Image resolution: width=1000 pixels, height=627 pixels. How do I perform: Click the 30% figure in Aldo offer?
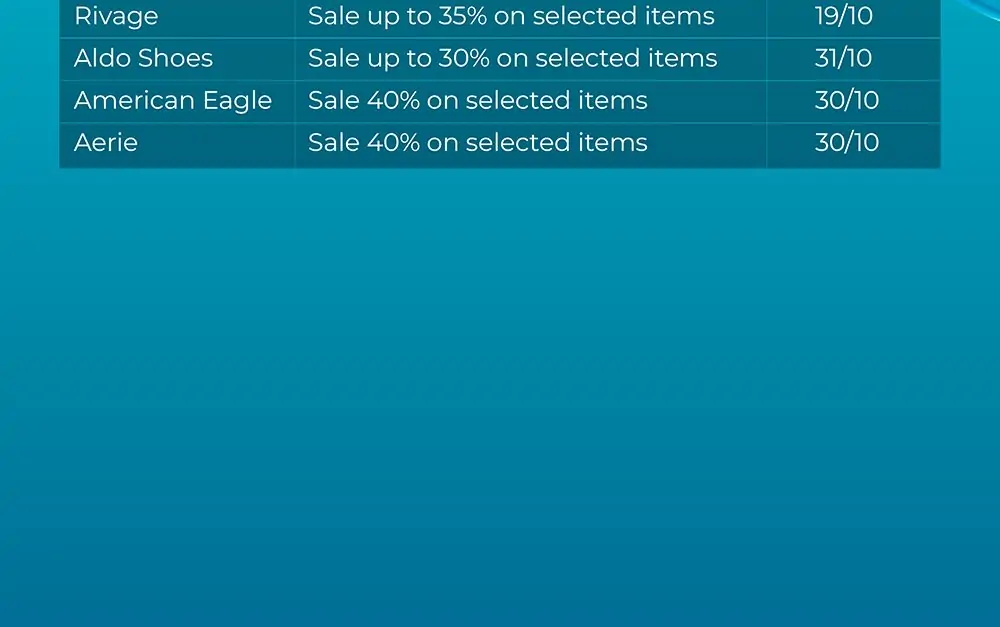click(464, 58)
